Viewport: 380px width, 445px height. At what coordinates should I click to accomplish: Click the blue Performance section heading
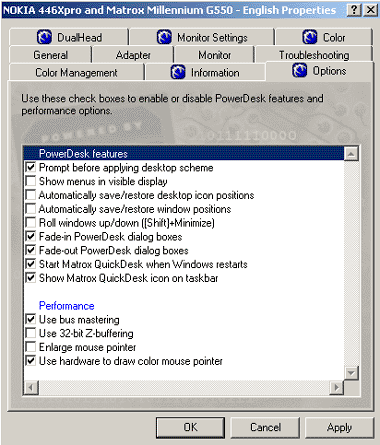pos(67,306)
